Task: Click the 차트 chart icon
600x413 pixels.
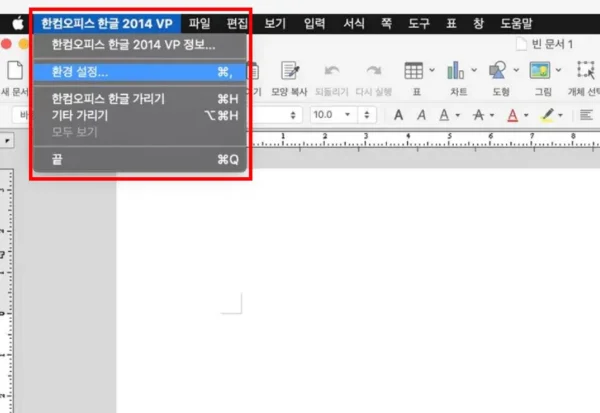Action: (455, 71)
